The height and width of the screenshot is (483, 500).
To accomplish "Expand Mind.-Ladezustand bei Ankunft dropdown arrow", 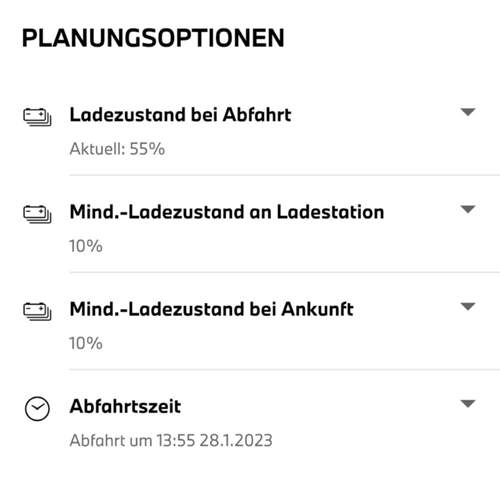I will point(468,306).
